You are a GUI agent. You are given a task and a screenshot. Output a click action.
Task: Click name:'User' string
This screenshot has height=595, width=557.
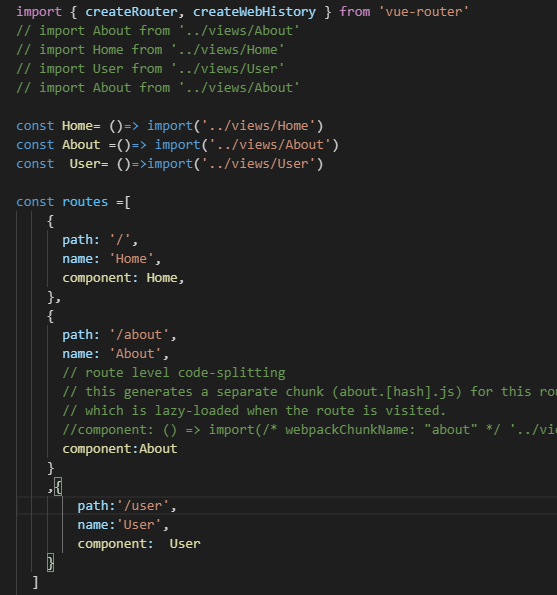coord(139,525)
